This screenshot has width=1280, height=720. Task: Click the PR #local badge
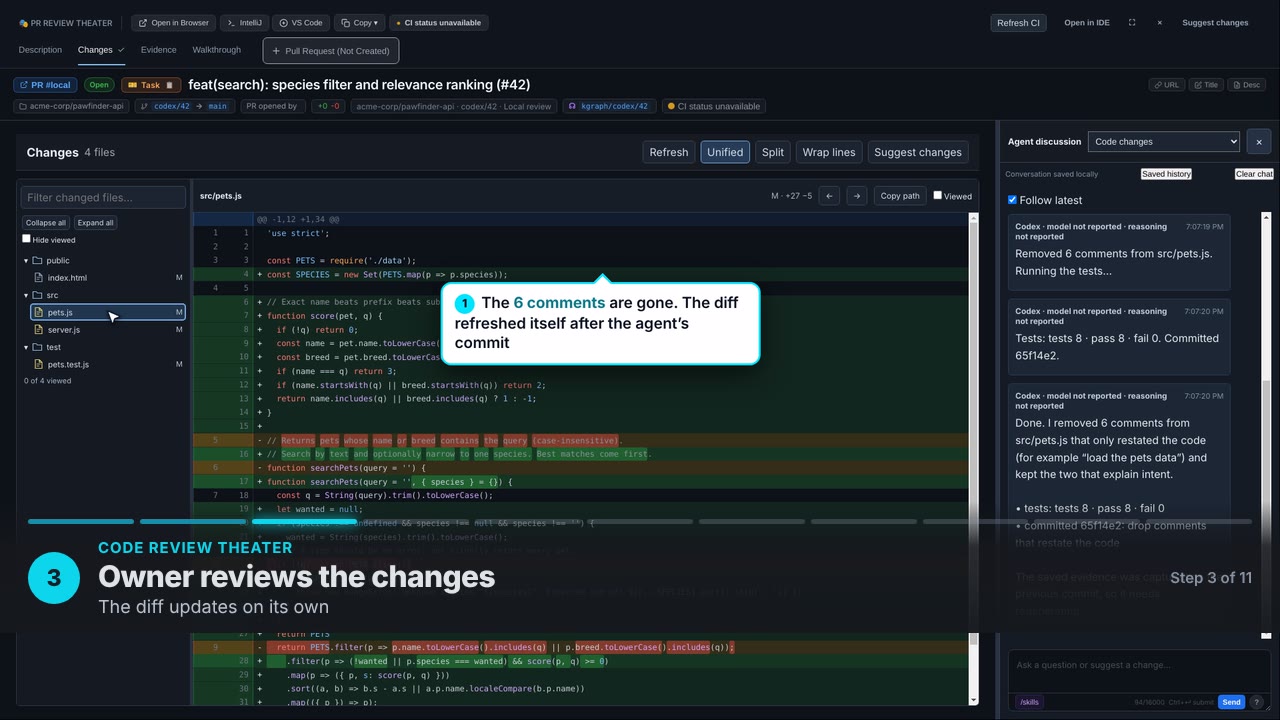(44, 85)
